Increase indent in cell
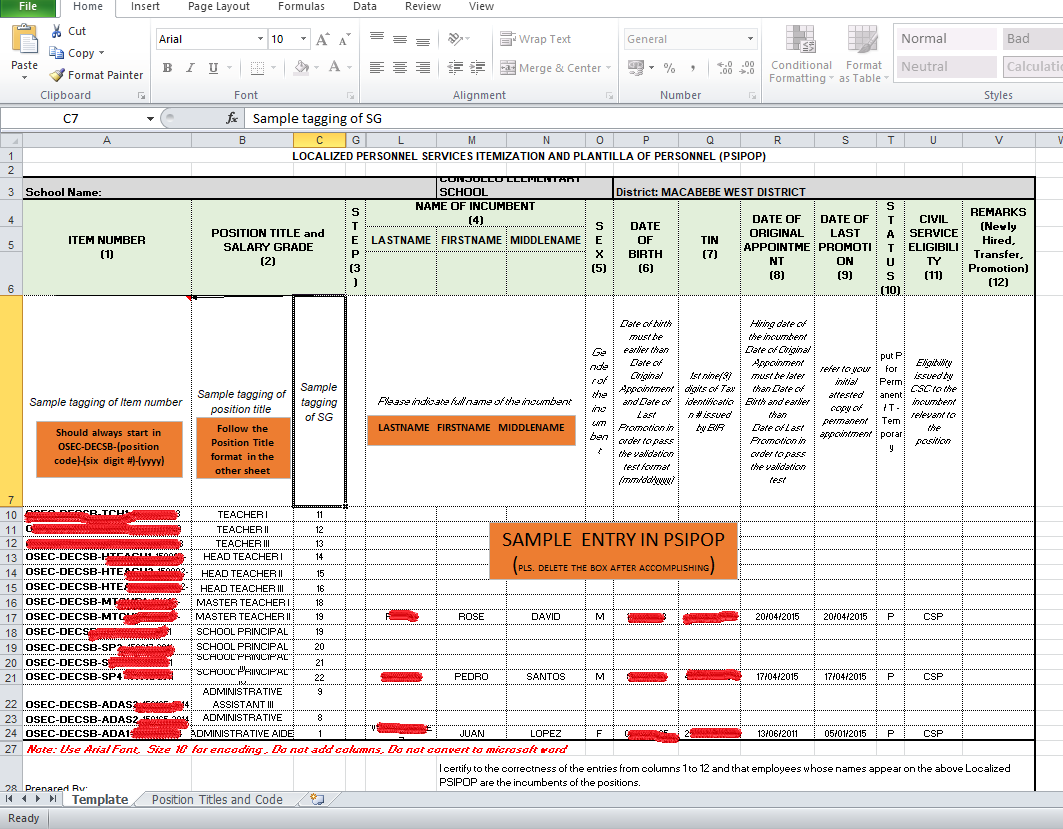The height and width of the screenshot is (829, 1063). click(x=478, y=67)
